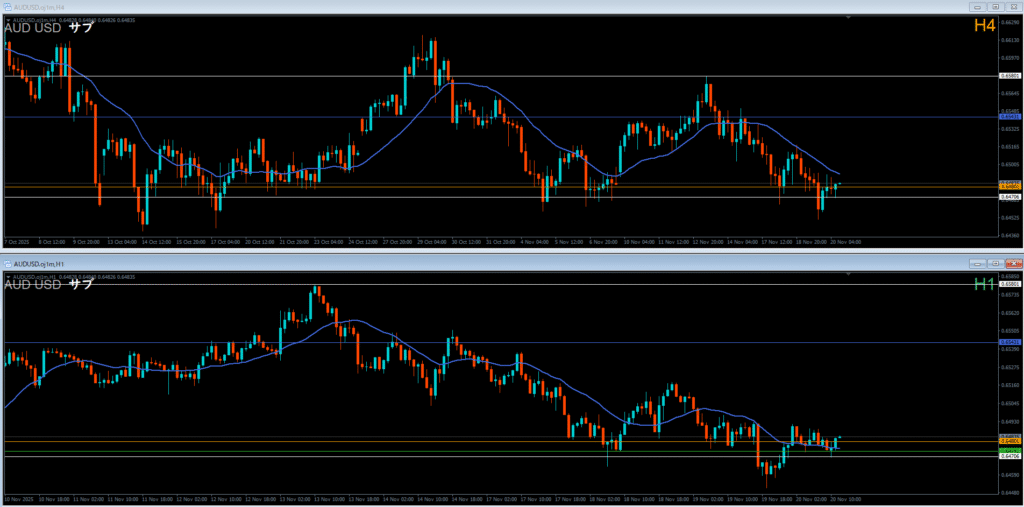The width and height of the screenshot is (1024, 507).
Task: Maximize the AUDUSD H1 chart window
Action: pos(995,263)
